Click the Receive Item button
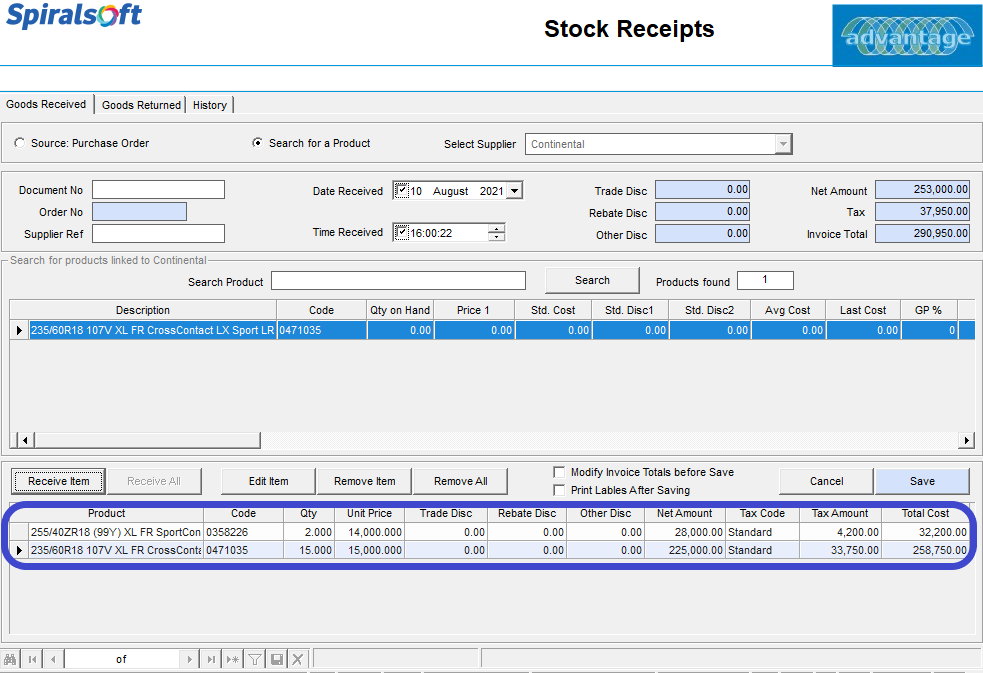Screen dimensions: 983x673 59,481
